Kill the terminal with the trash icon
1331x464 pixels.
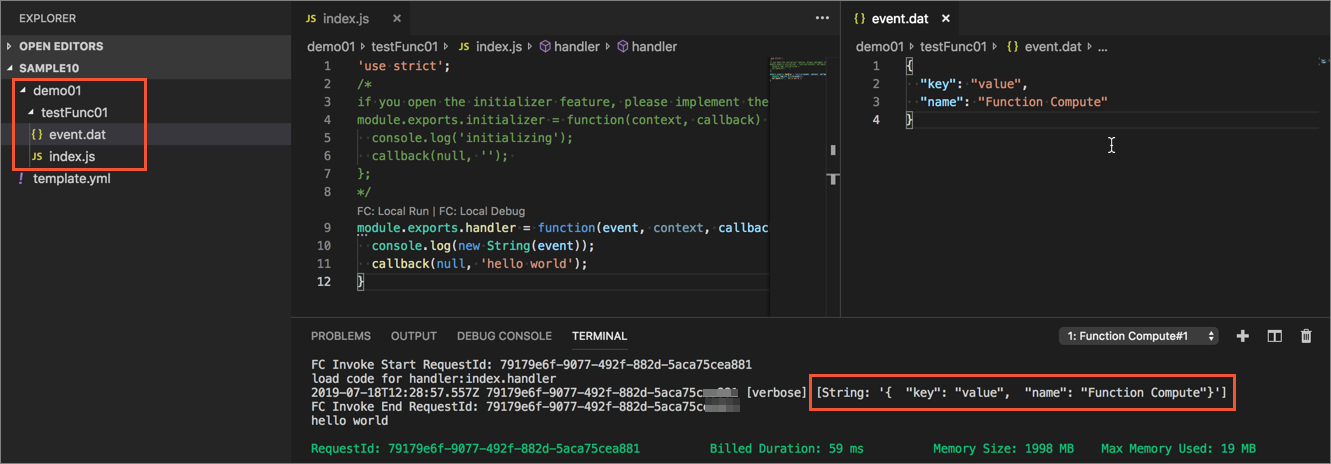click(x=1305, y=336)
